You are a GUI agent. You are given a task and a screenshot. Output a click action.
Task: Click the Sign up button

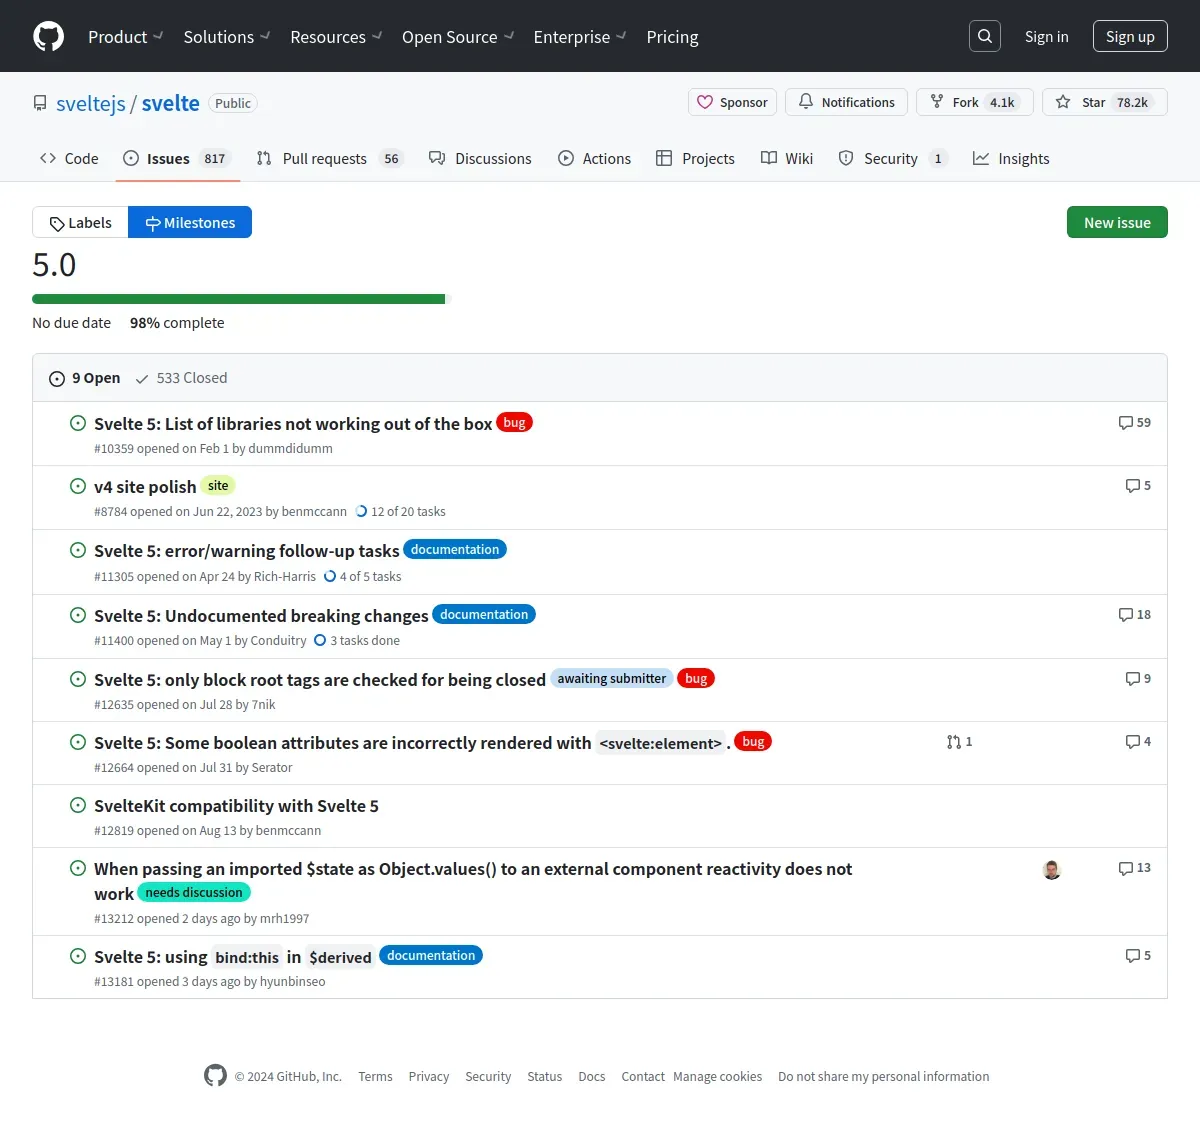click(x=1130, y=36)
